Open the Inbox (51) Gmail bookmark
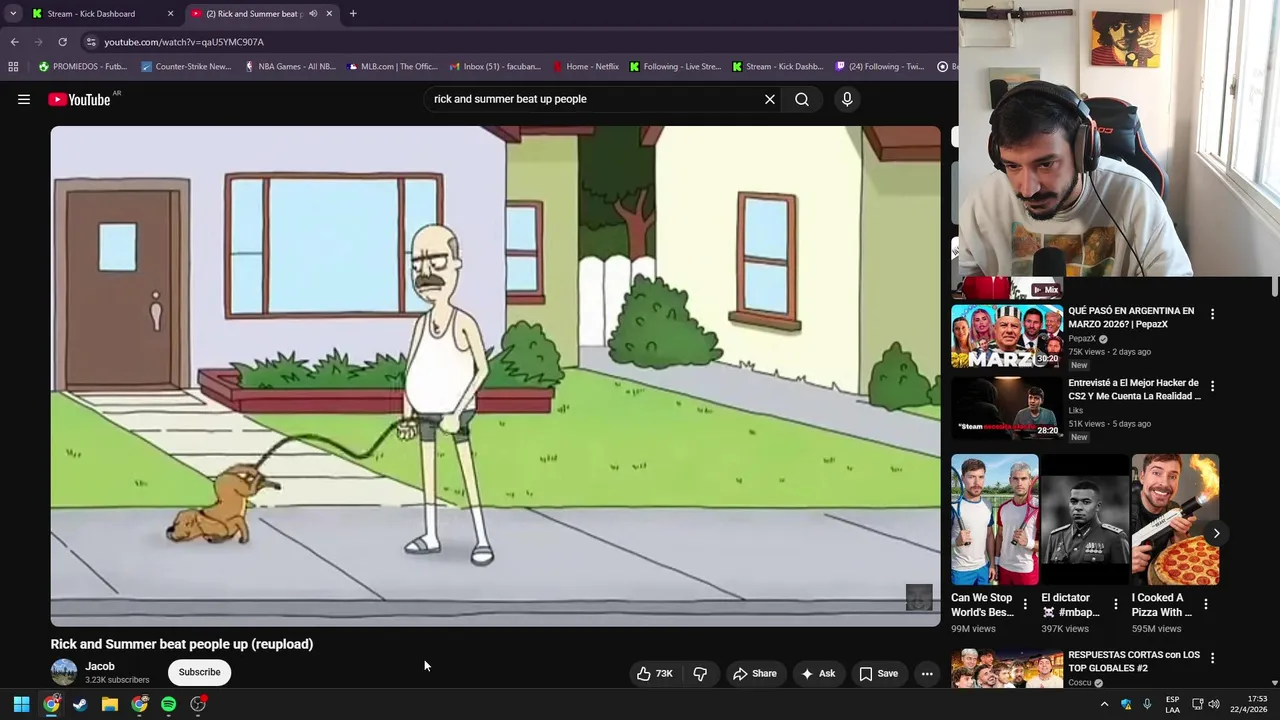The image size is (1280, 720). tap(495, 67)
